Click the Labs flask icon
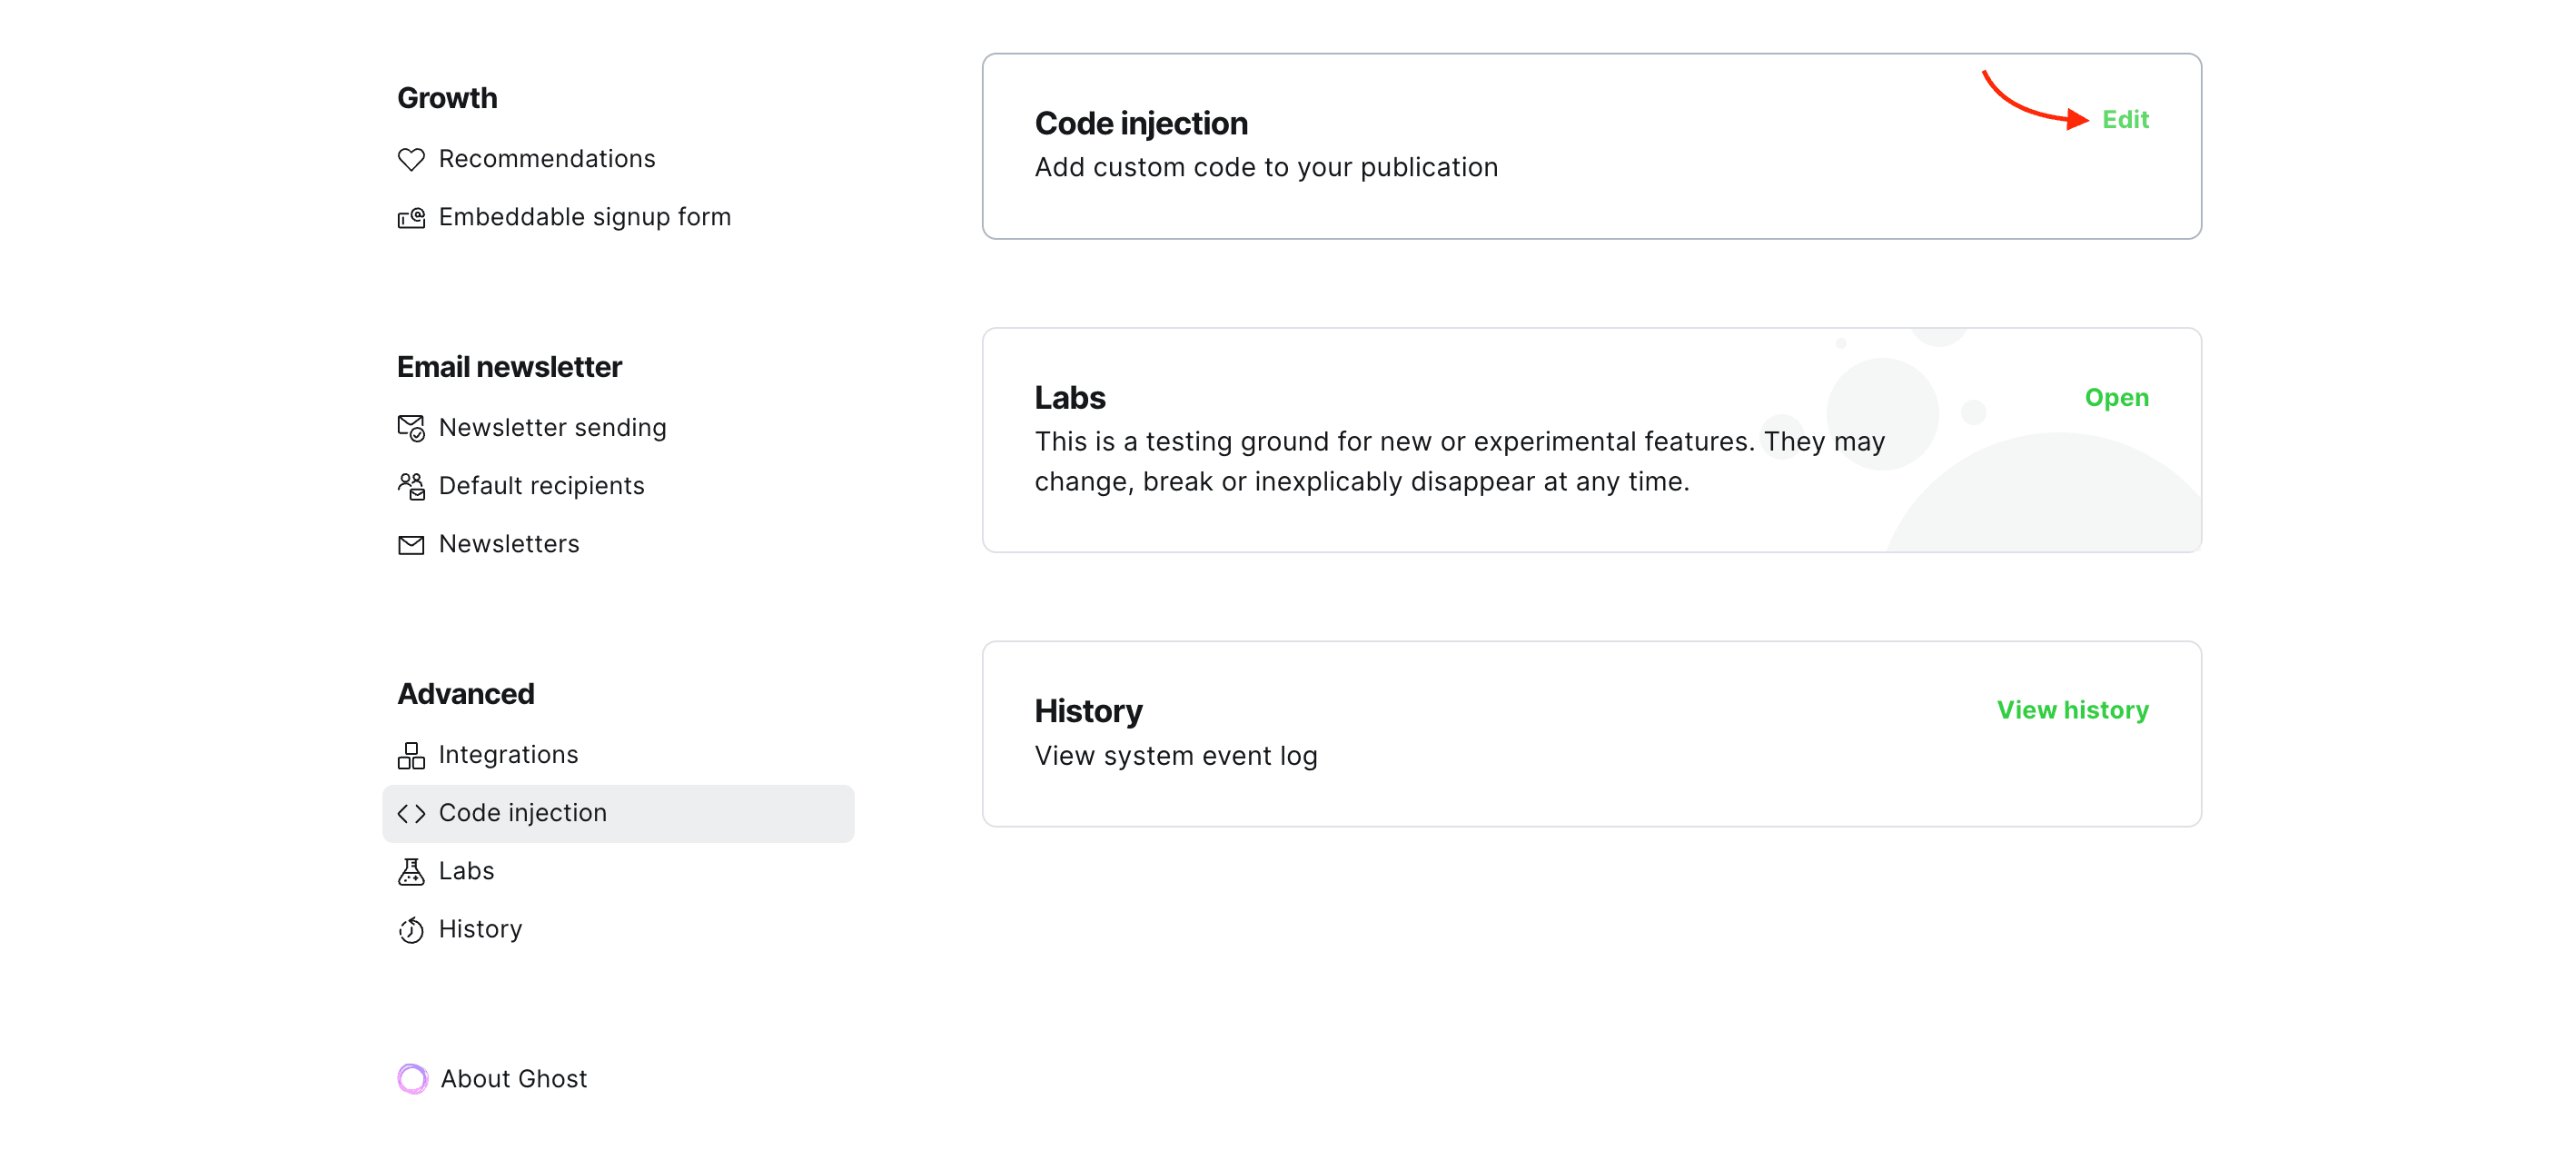The width and height of the screenshot is (2576, 1150). (411, 871)
